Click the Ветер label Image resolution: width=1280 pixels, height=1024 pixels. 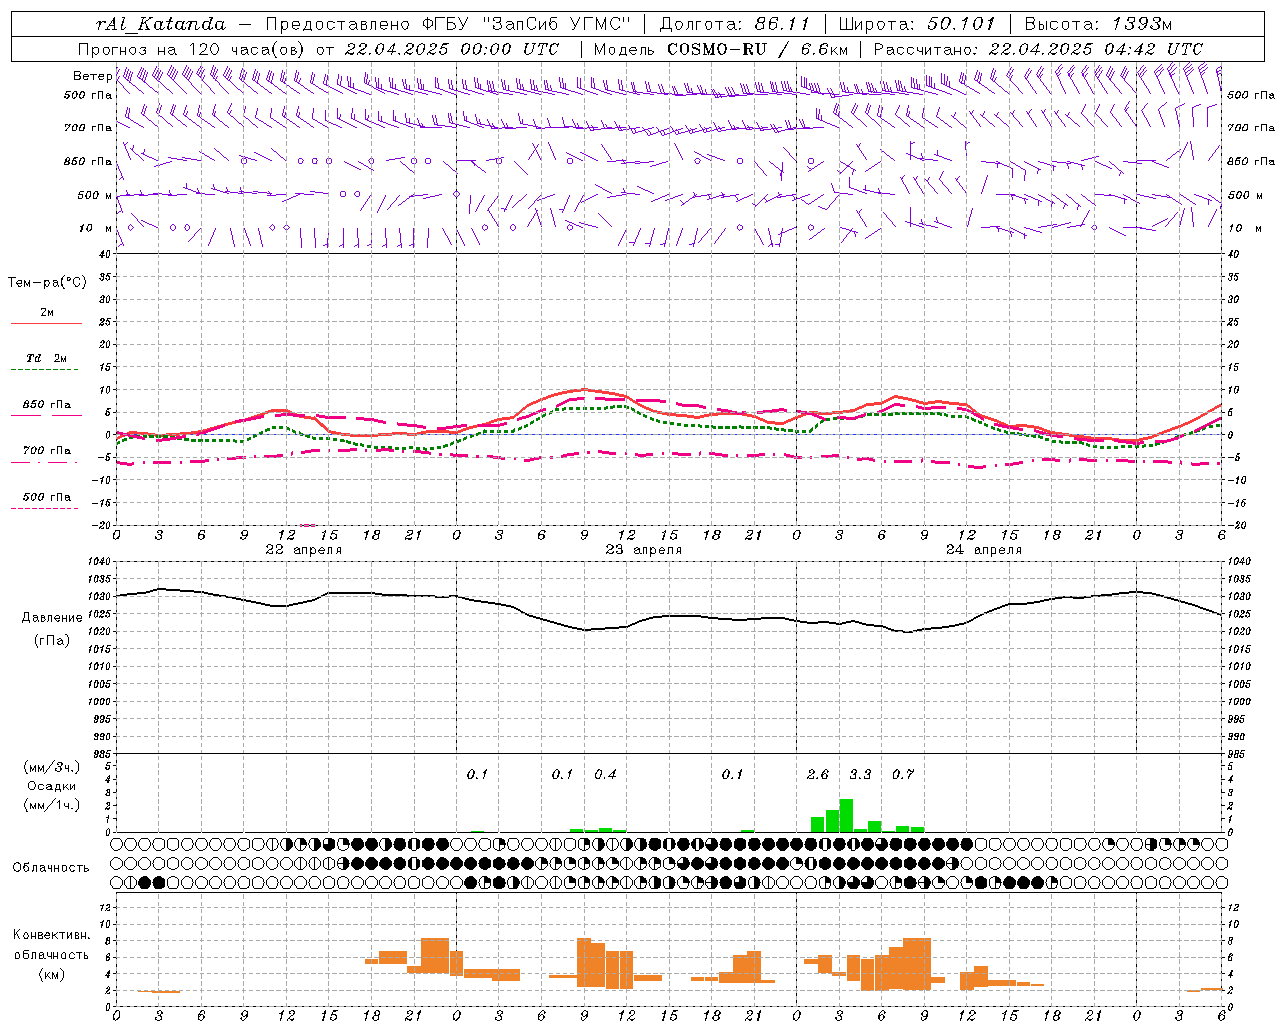pyautogui.click(x=92, y=76)
